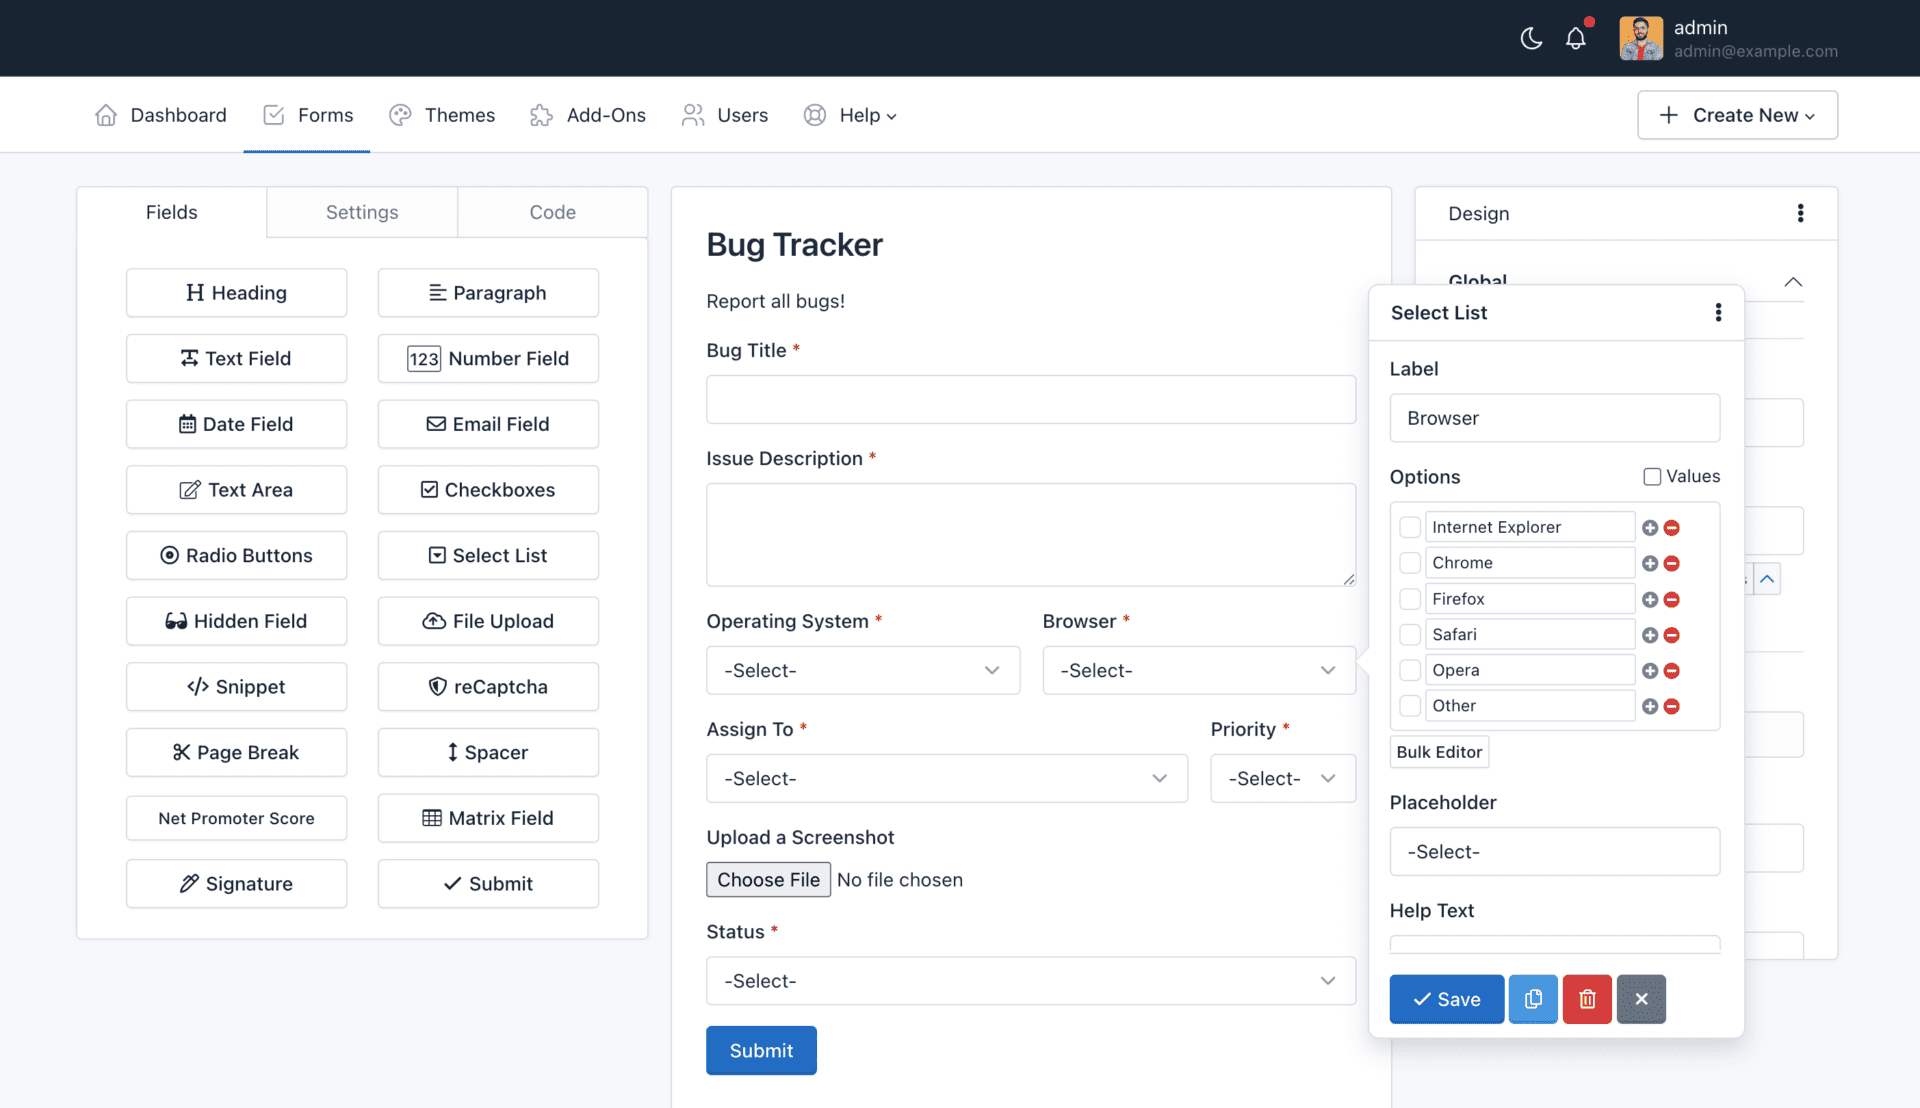This screenshot has height=1108, width=1920.
Task: Open notifications bell
Action: pos(1576,39)
